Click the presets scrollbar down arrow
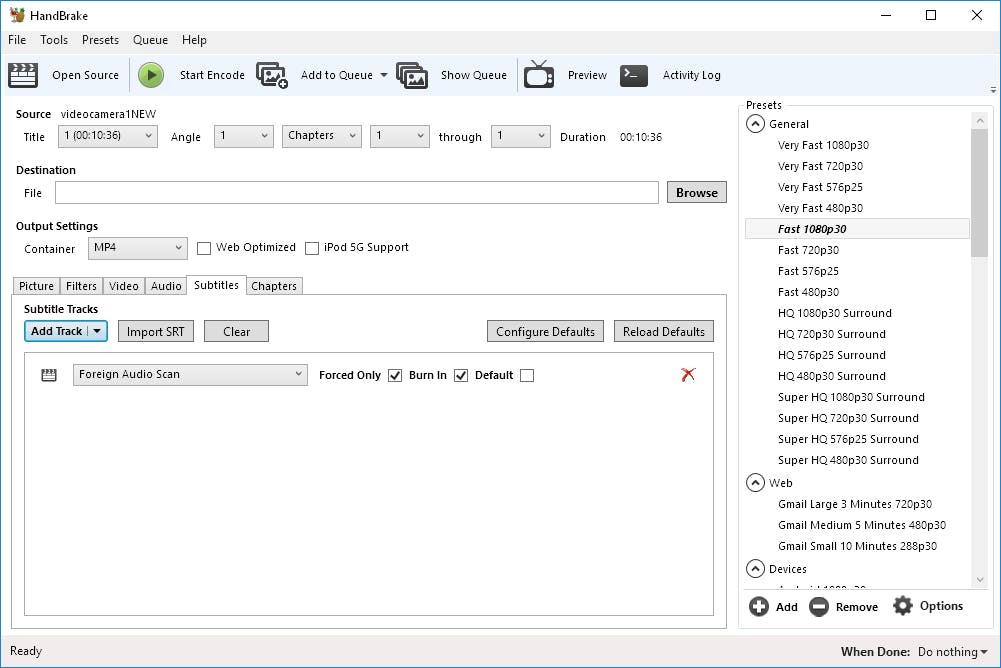The height and width of the screenshot is (668, 1001). point(980,579)
